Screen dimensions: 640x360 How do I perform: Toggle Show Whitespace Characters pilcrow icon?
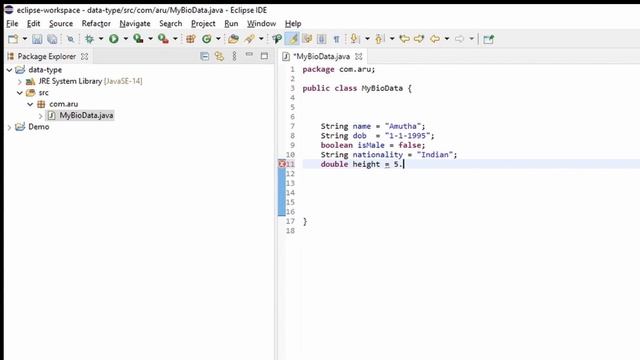coord(336,39)
